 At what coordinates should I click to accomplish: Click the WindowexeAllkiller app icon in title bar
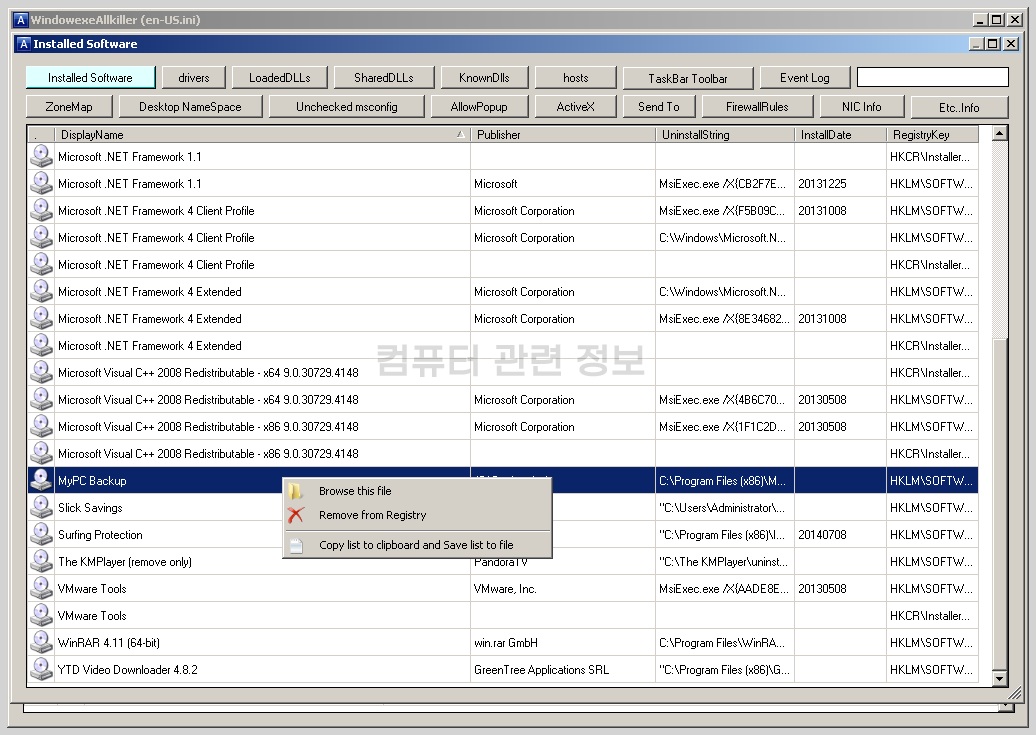coord(20,20)
